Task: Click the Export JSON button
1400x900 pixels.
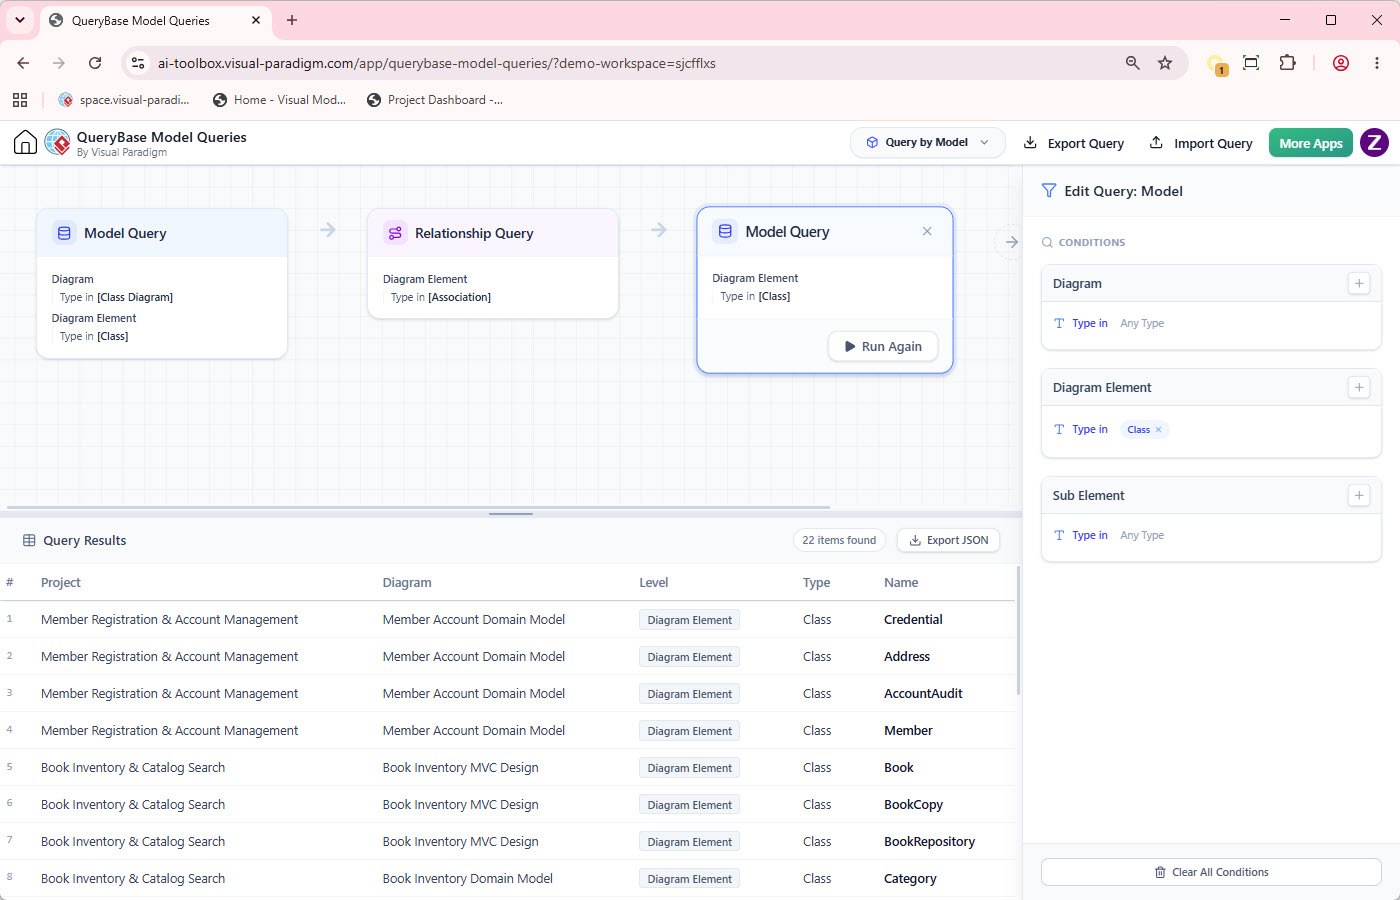Action: pos(948,540)
